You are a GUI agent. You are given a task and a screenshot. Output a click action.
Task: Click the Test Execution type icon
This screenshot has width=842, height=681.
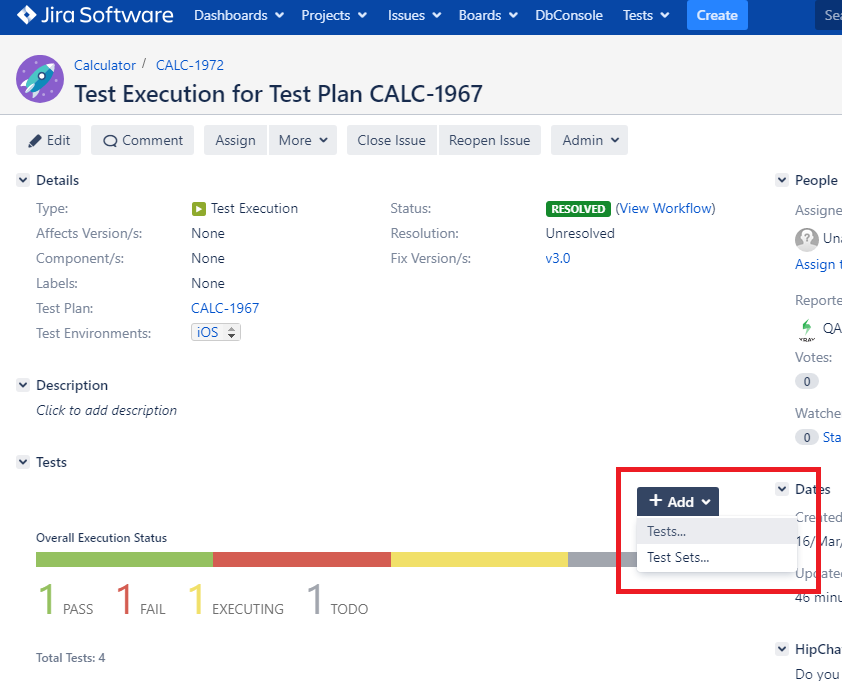pyautogui.click(x=199, y=209)
